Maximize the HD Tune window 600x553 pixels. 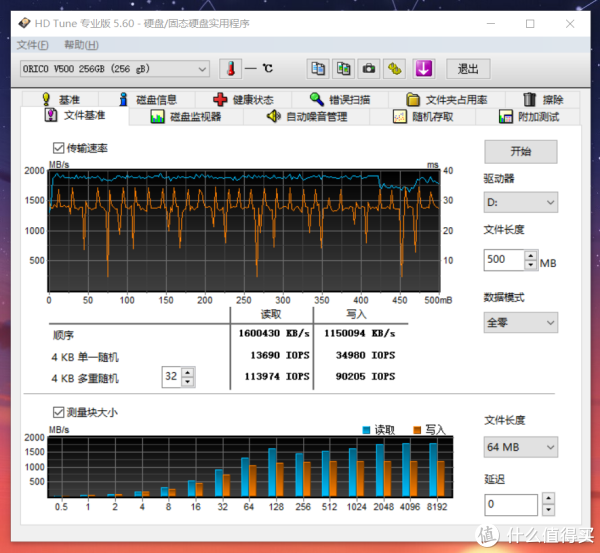pyautogui.click(x=530, y=24)
